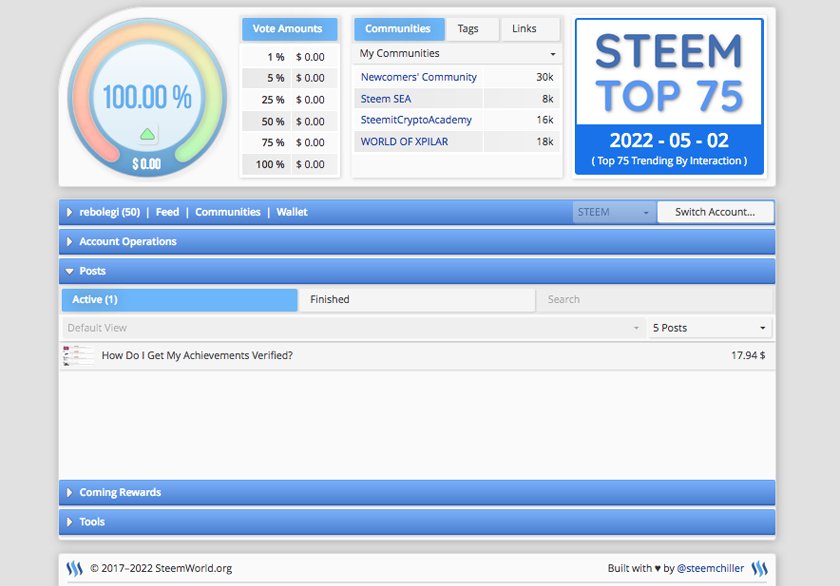The image size is (840, 586).
Task: Select the Communities tab in the top panel
Action: pyautogui.click(x=399, y=29)
